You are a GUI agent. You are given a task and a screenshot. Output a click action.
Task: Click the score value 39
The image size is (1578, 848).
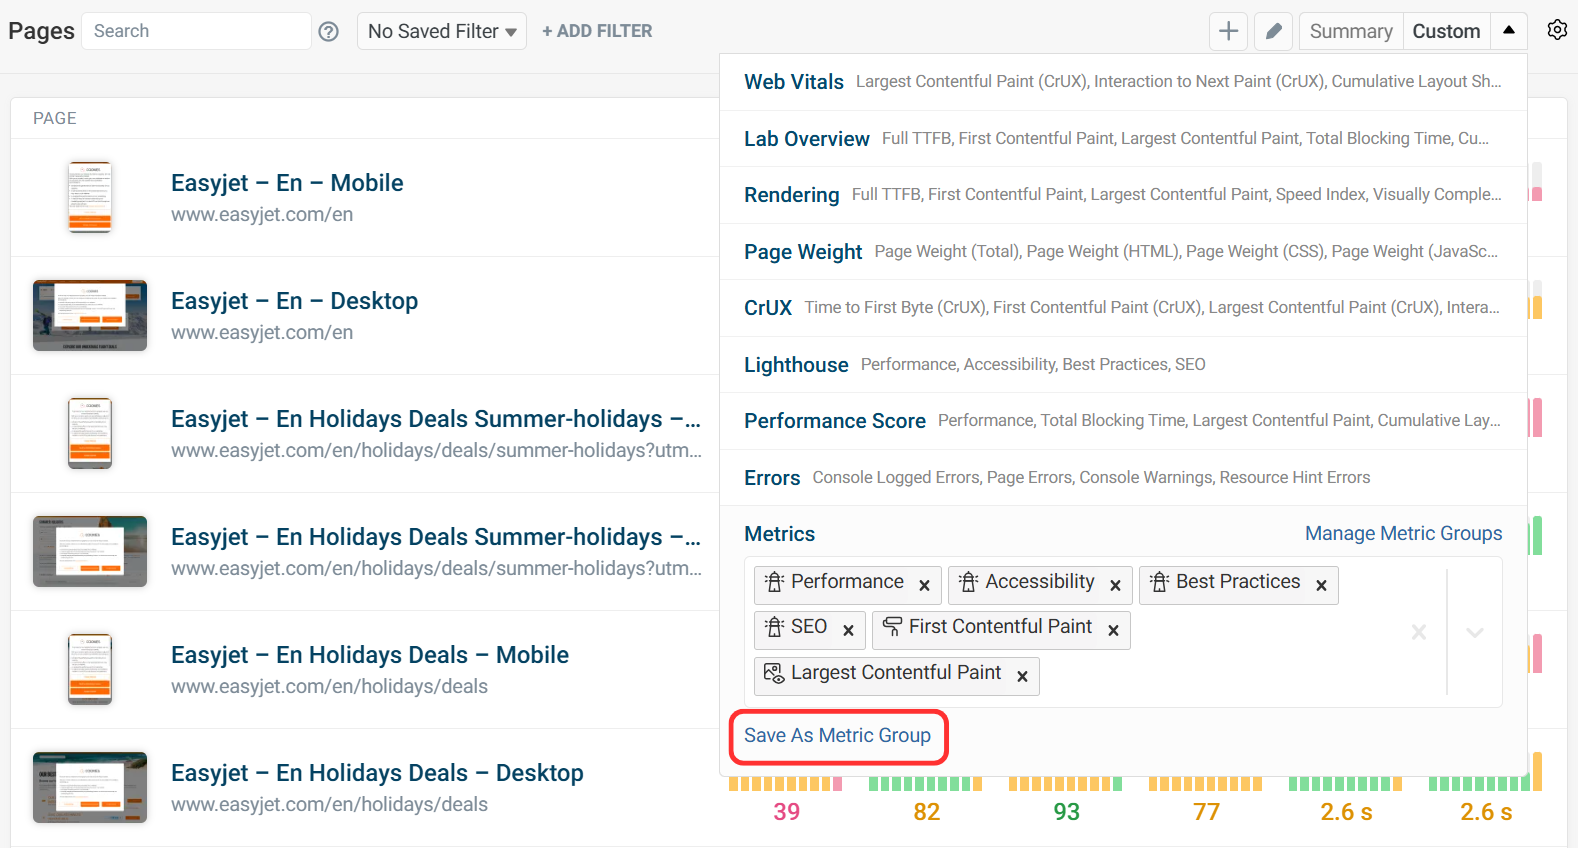tap(787, 812)
